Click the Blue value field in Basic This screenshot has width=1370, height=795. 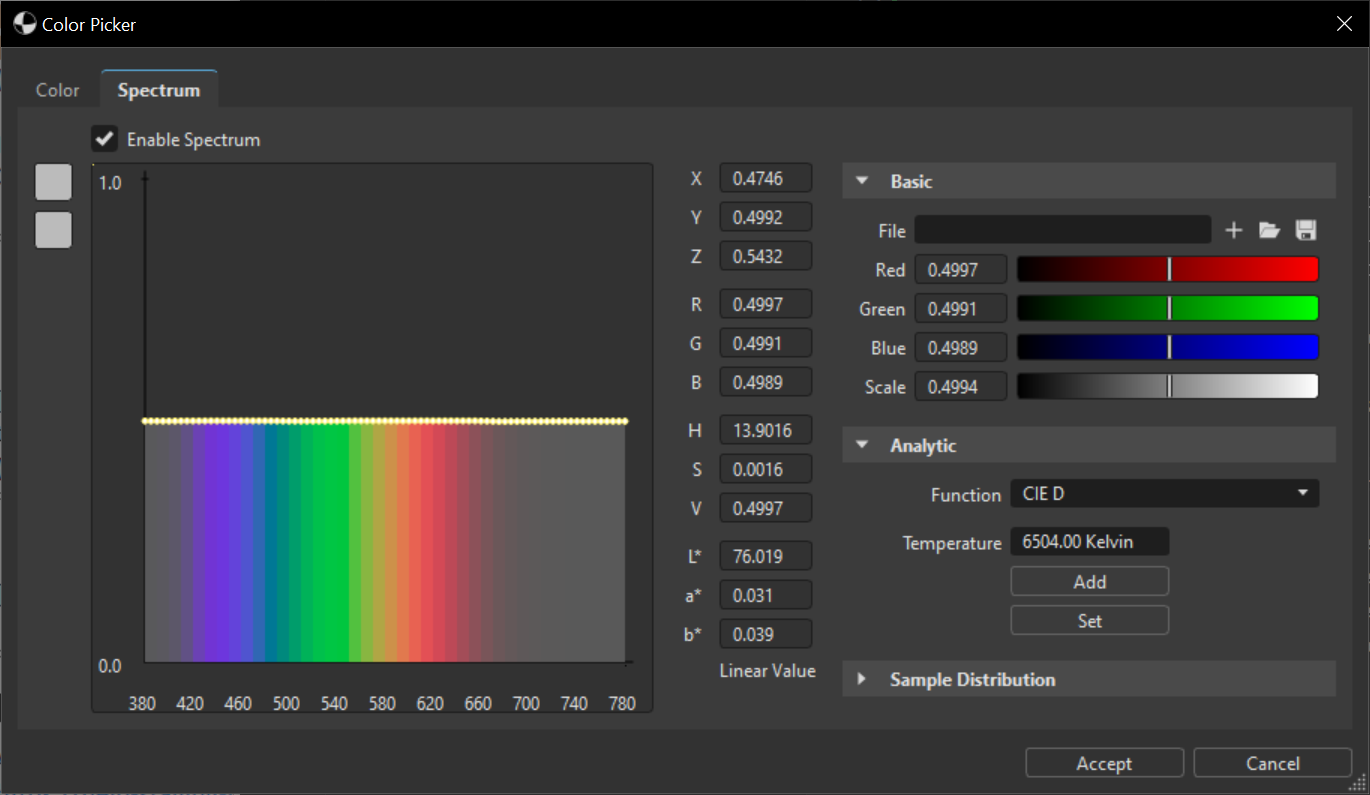point(962,348)
